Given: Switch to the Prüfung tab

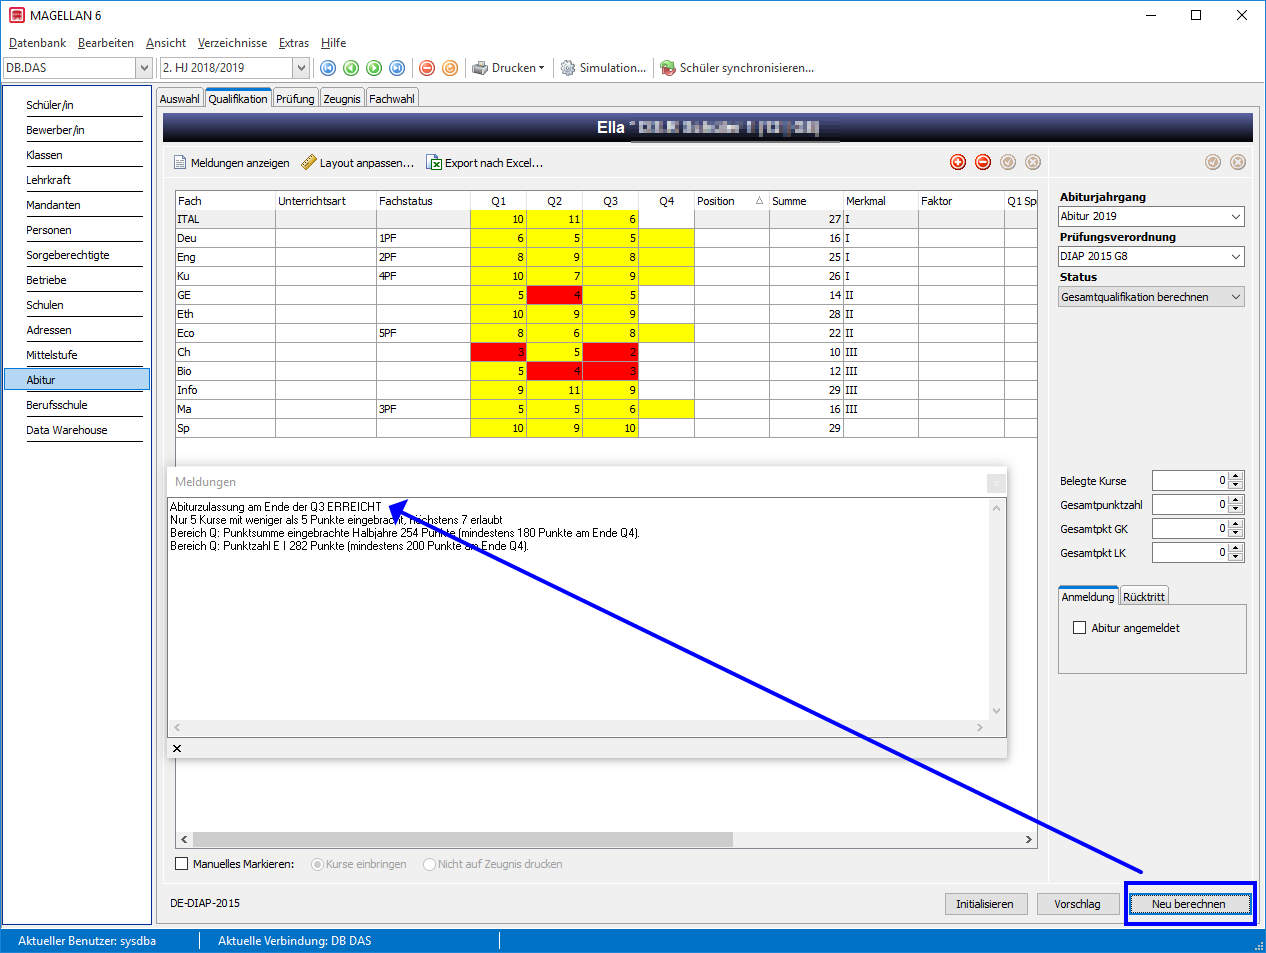Looking at the screenshot, I should tap(295, 99).
